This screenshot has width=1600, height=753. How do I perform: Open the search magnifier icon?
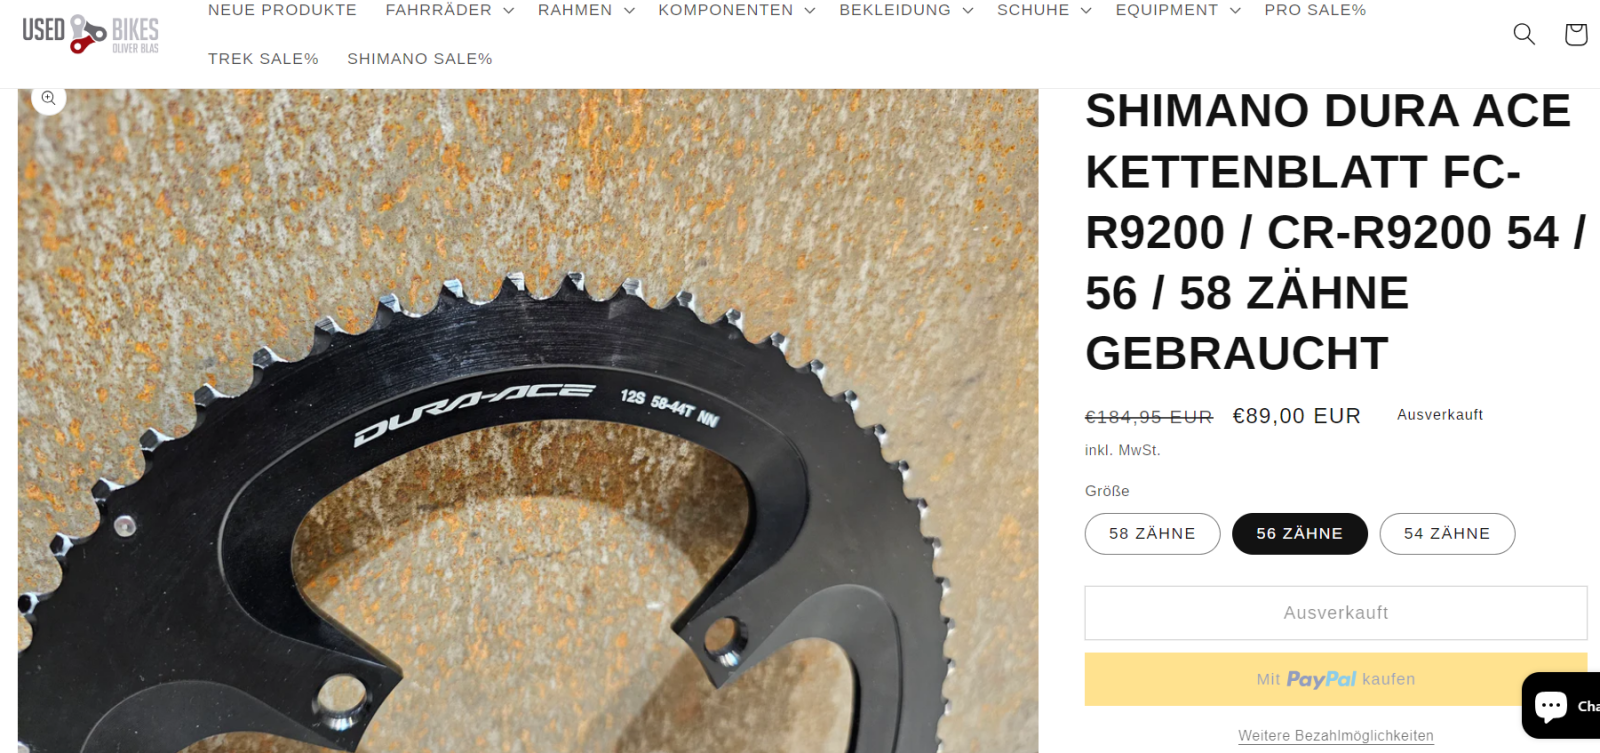tap(1524, 34)
